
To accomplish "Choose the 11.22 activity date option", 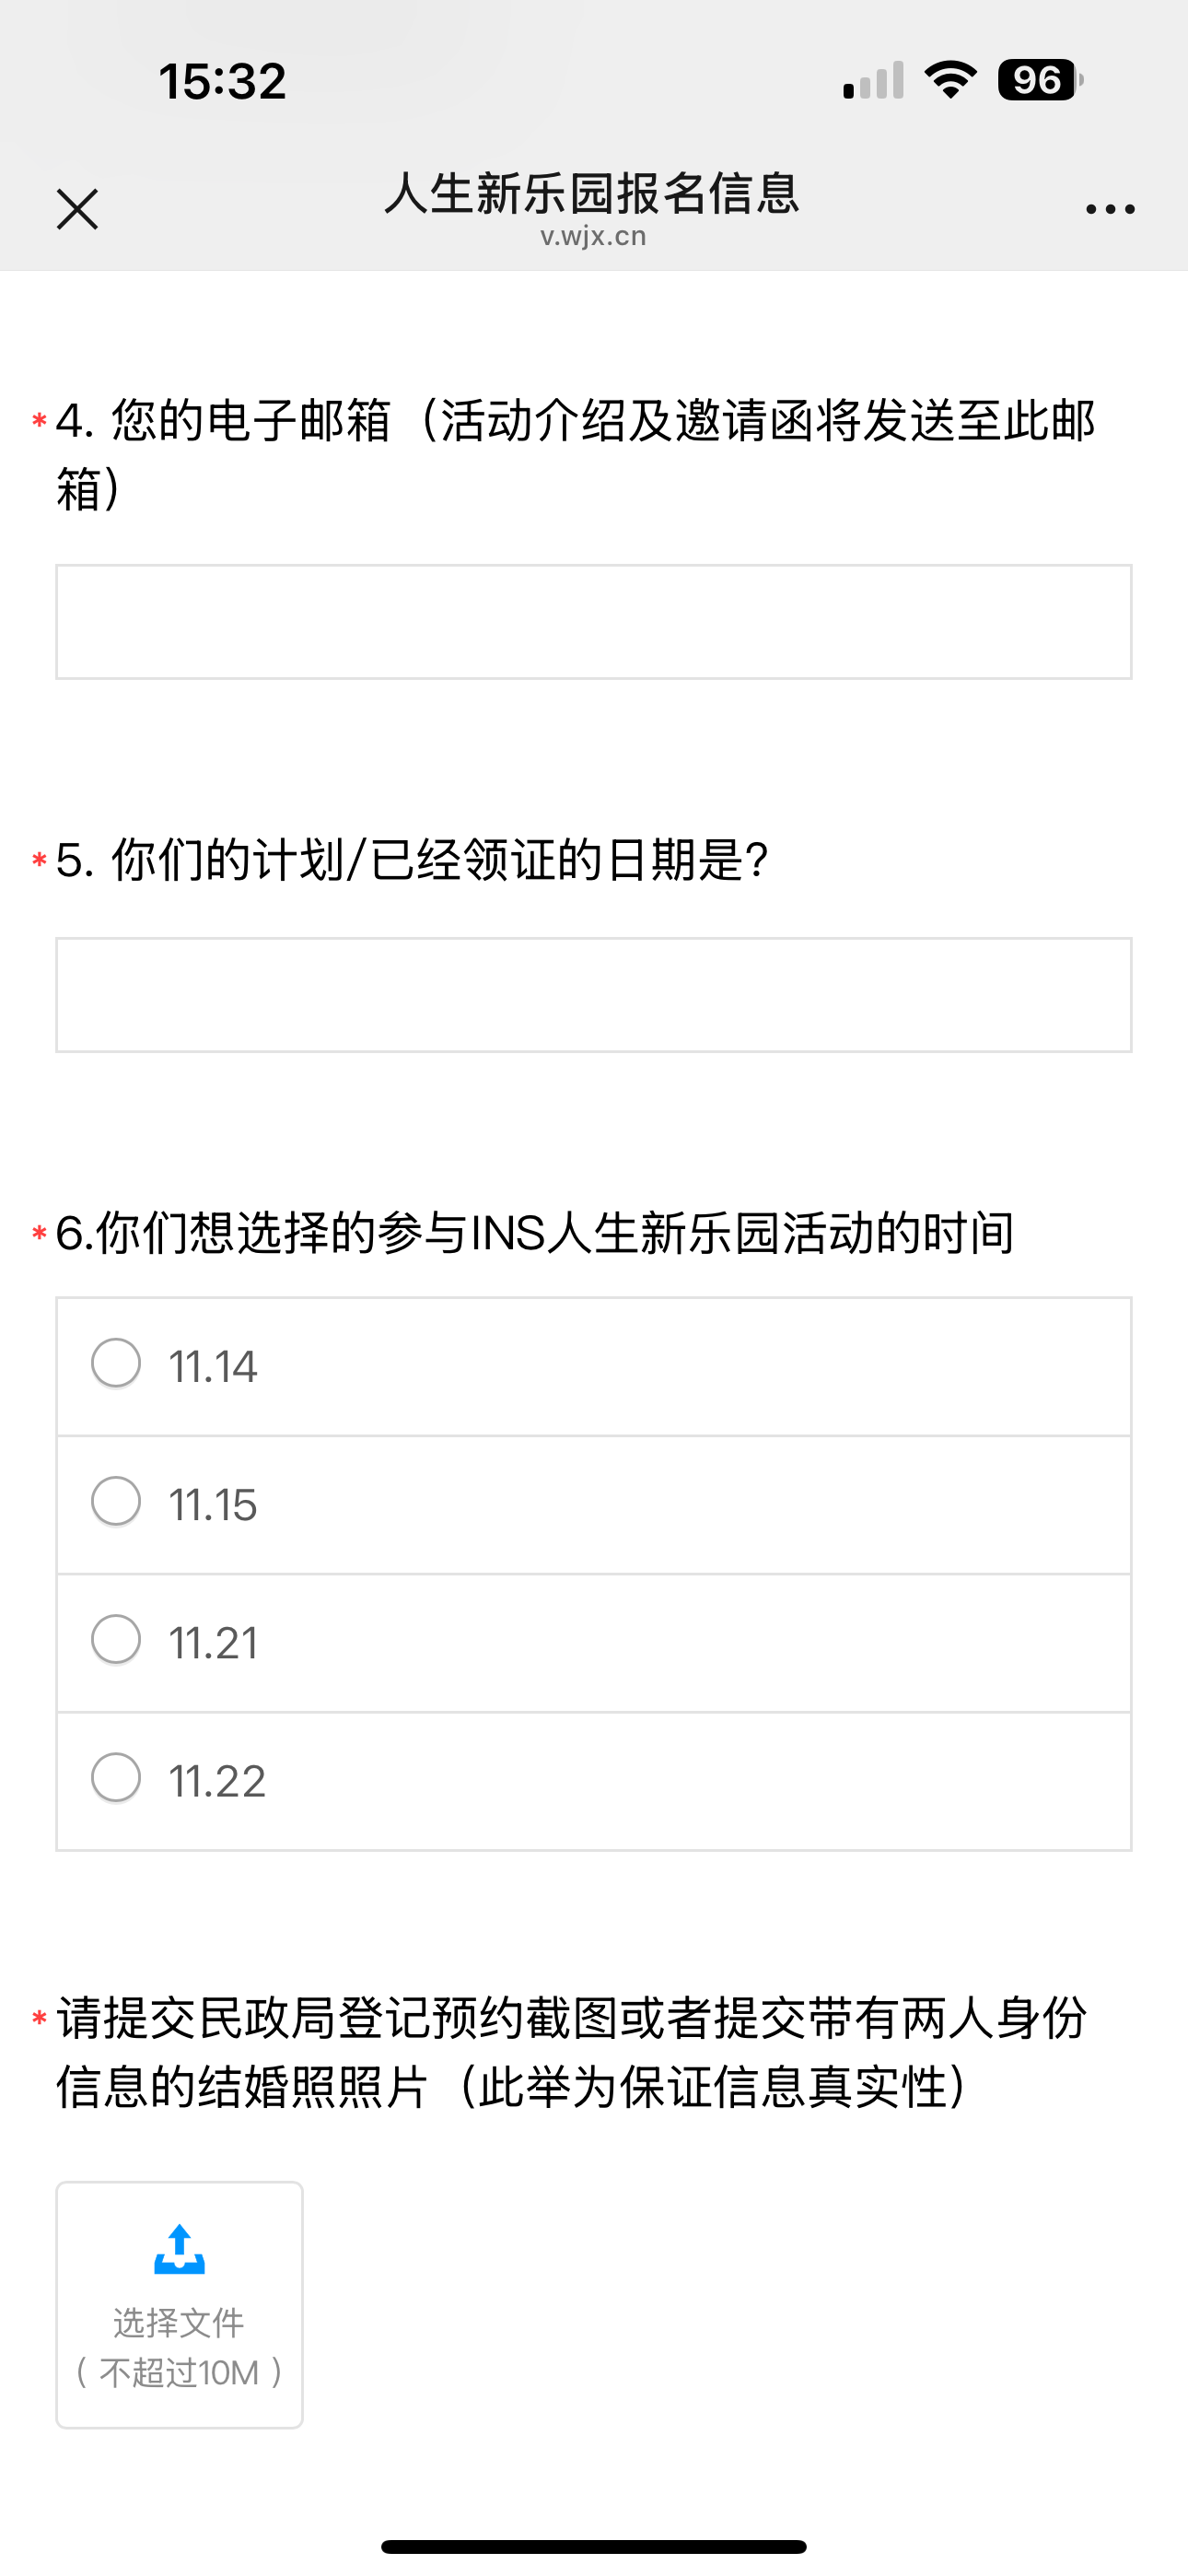I will click(x=116, y=1778).
